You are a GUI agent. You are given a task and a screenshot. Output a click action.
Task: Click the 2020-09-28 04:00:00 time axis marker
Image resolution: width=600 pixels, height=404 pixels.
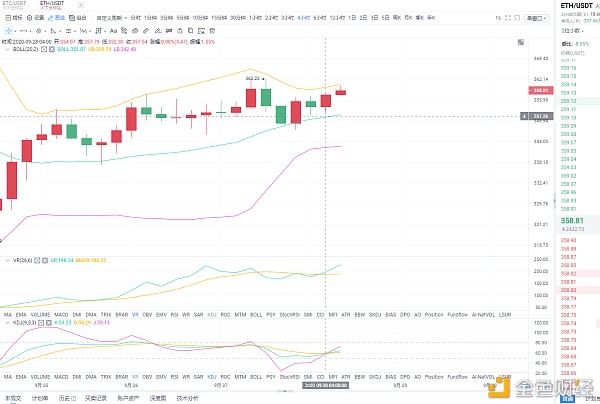pos(325,385)
